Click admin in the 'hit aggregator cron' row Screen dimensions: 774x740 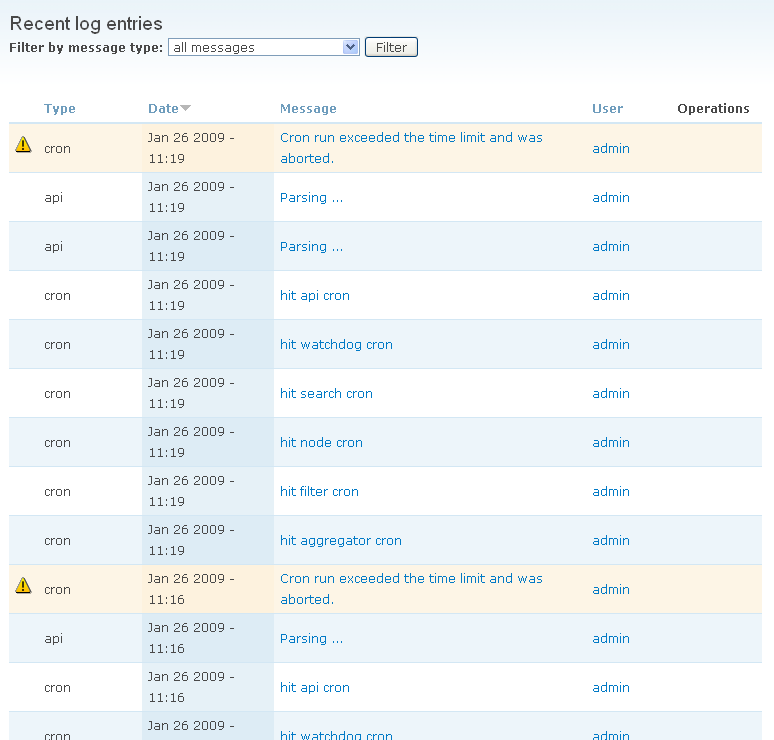(x=611, y=541)
